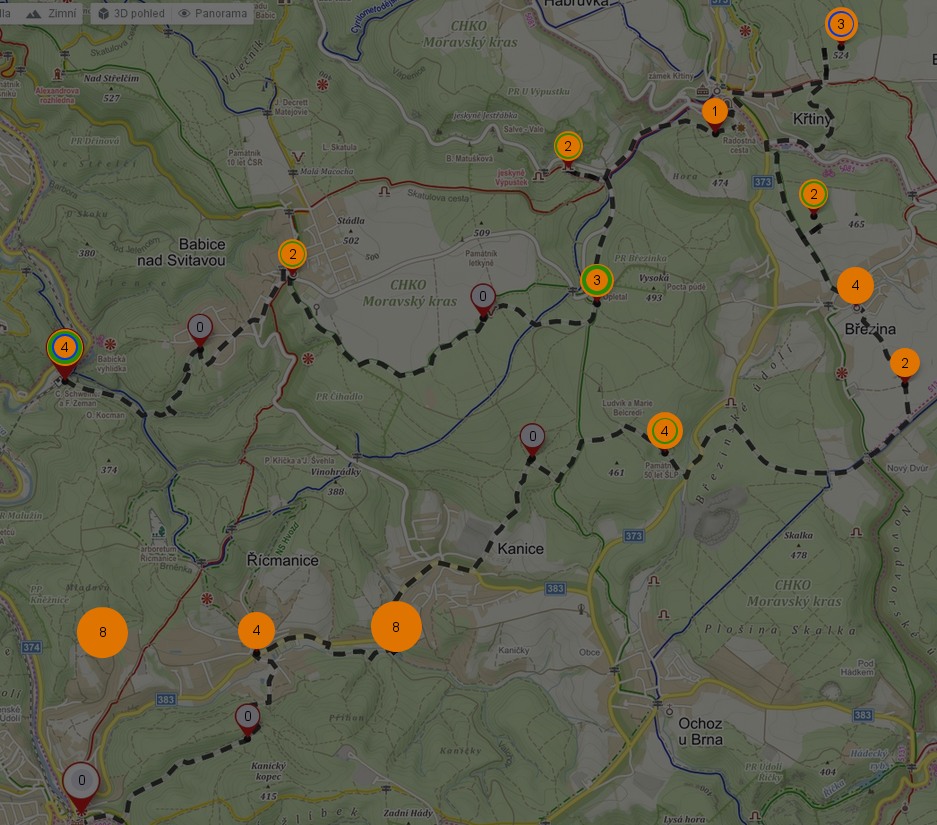
Task: Select the large gray 0 pin at bottom left
Action: [81, 782]
